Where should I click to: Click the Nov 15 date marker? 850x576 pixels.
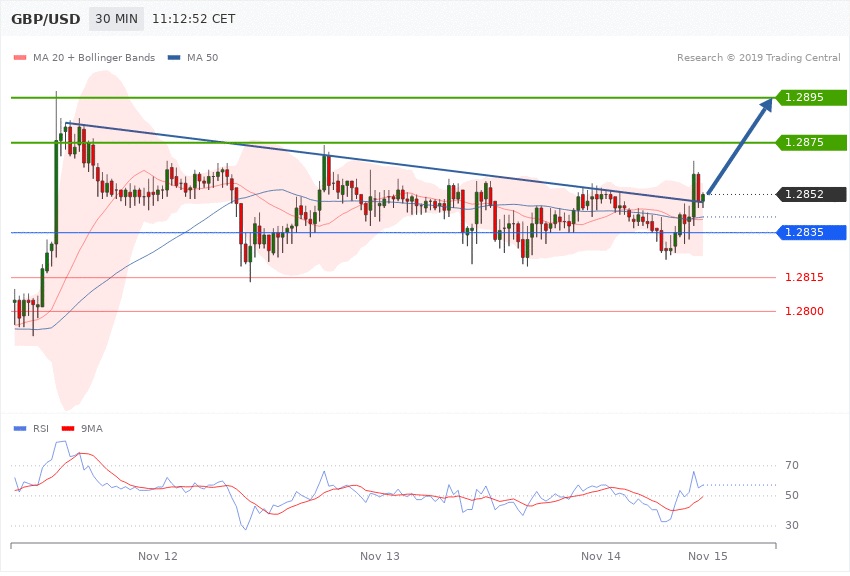707,555
